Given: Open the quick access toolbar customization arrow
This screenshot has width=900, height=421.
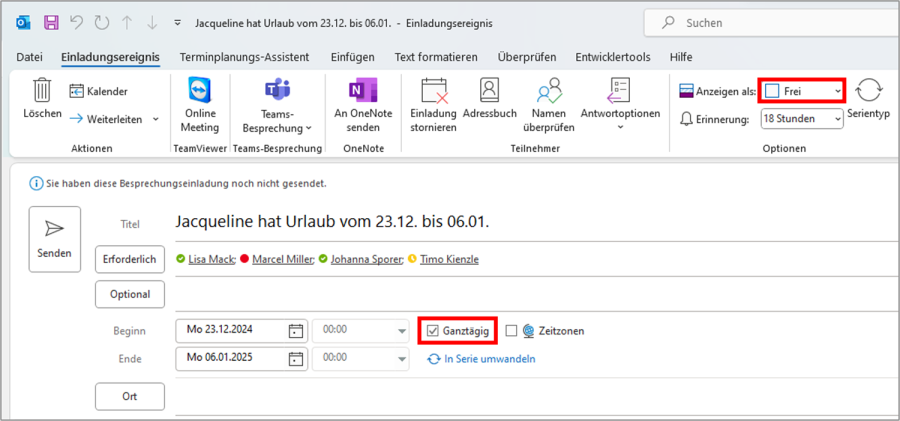Looking at the screenshot, I should click(177, 24).
